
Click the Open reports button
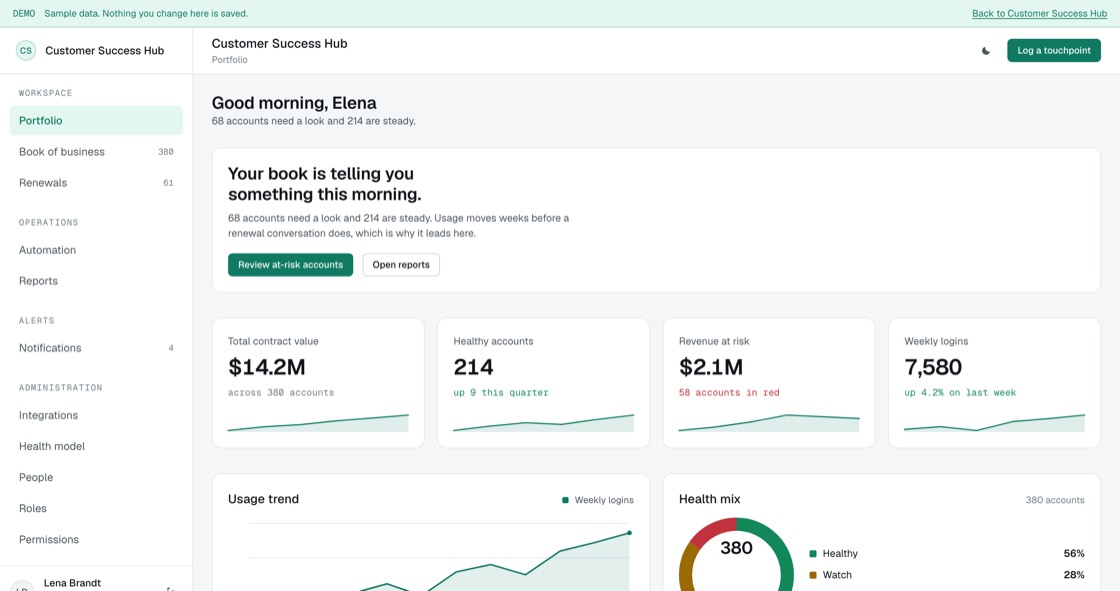[x=401, y=264]
